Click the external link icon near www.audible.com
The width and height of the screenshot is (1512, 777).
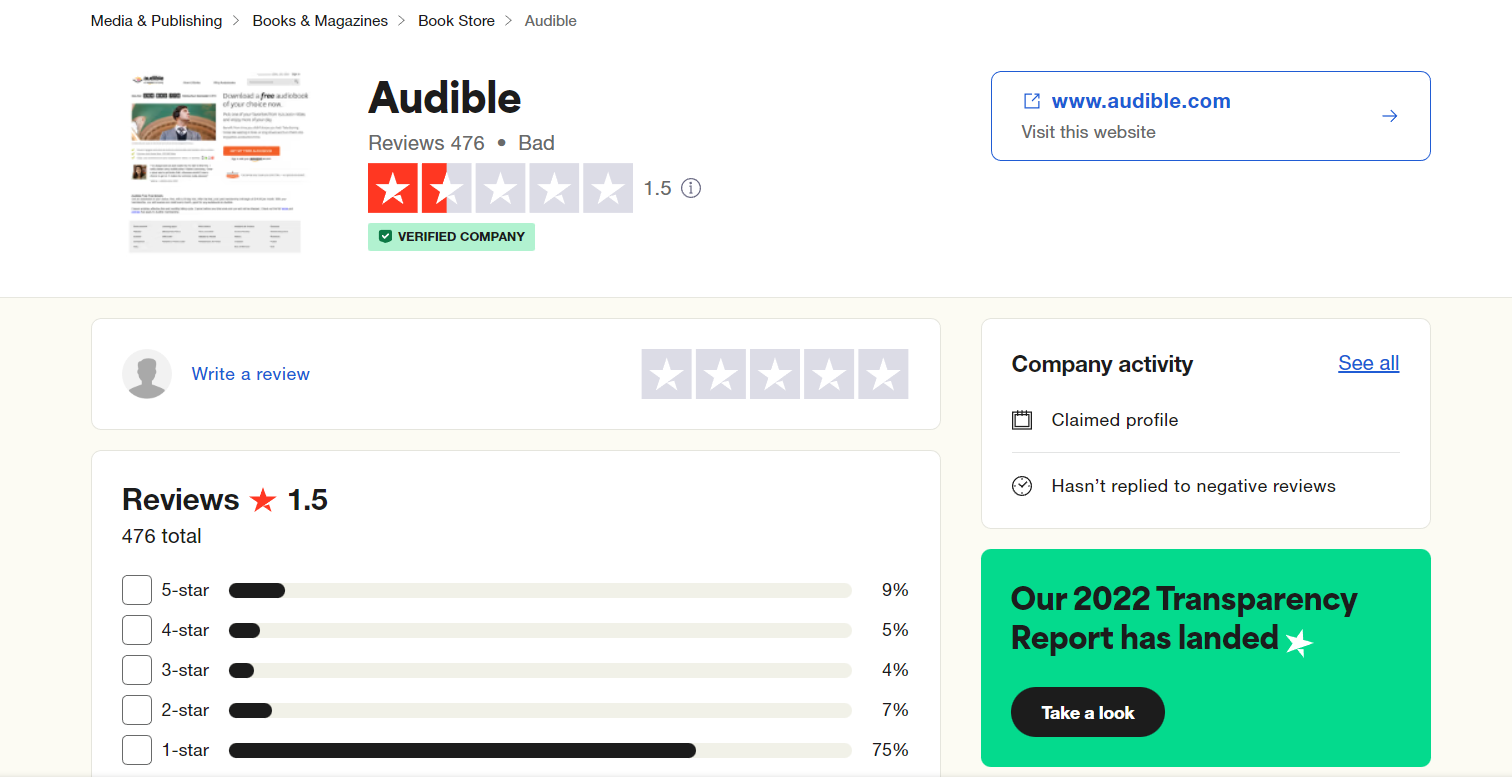click(x=1031, y=101)
